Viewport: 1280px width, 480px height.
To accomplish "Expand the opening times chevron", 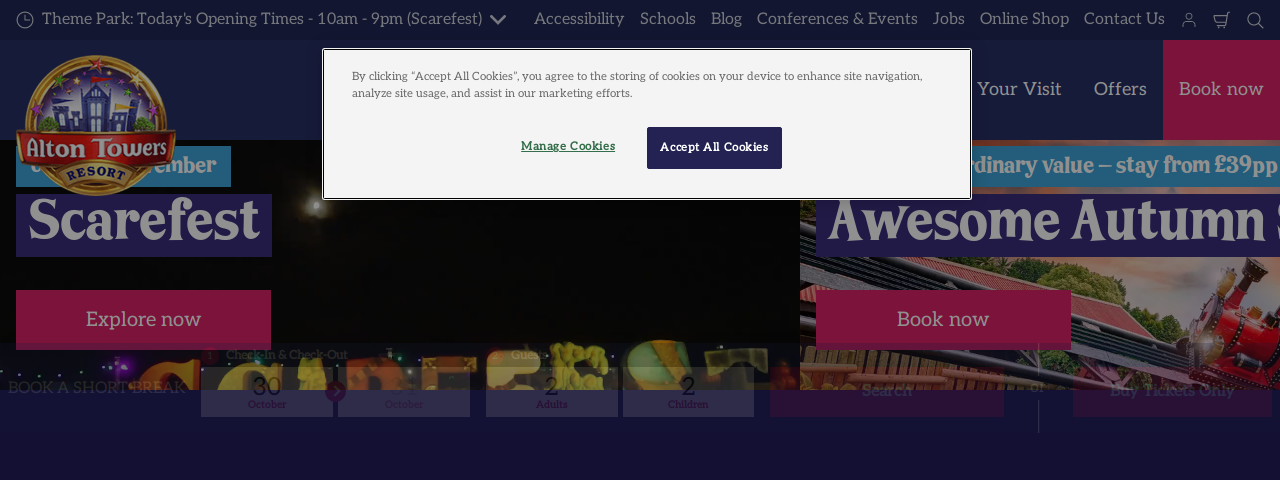I will point(498,20).
